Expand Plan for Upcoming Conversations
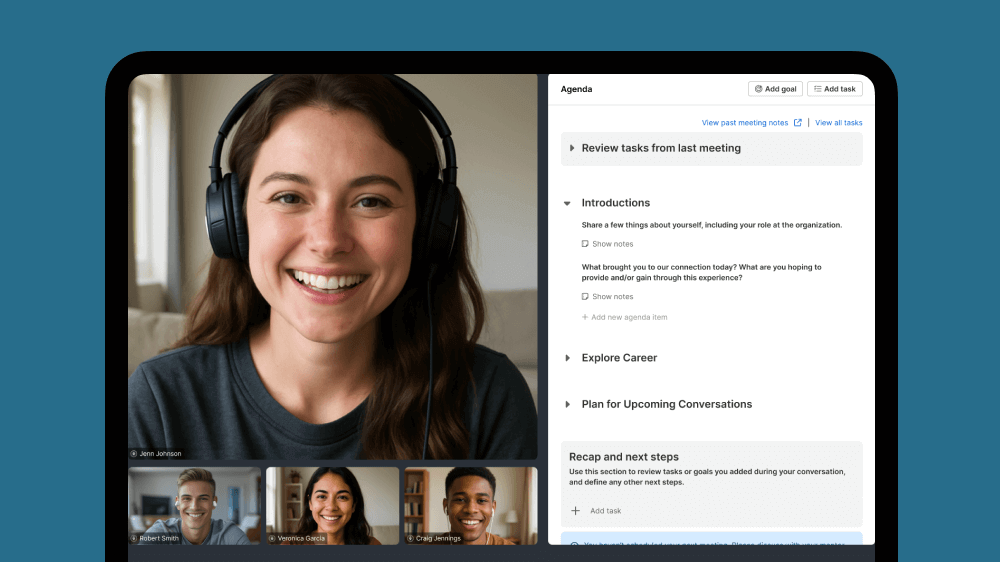The width and height of the screenshot is (1000, 562). point(567,404)
